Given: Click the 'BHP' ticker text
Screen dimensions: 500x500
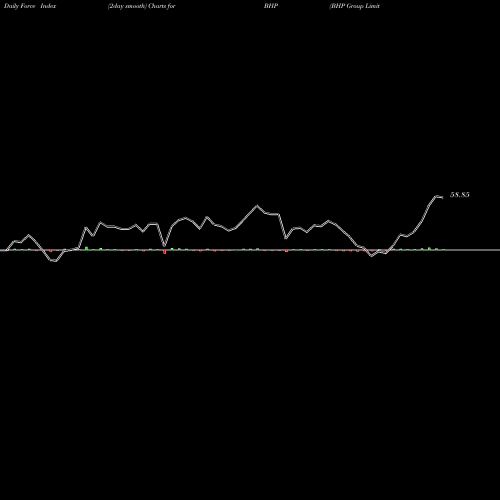Looking at the screenshot, I should click(271, 6).
